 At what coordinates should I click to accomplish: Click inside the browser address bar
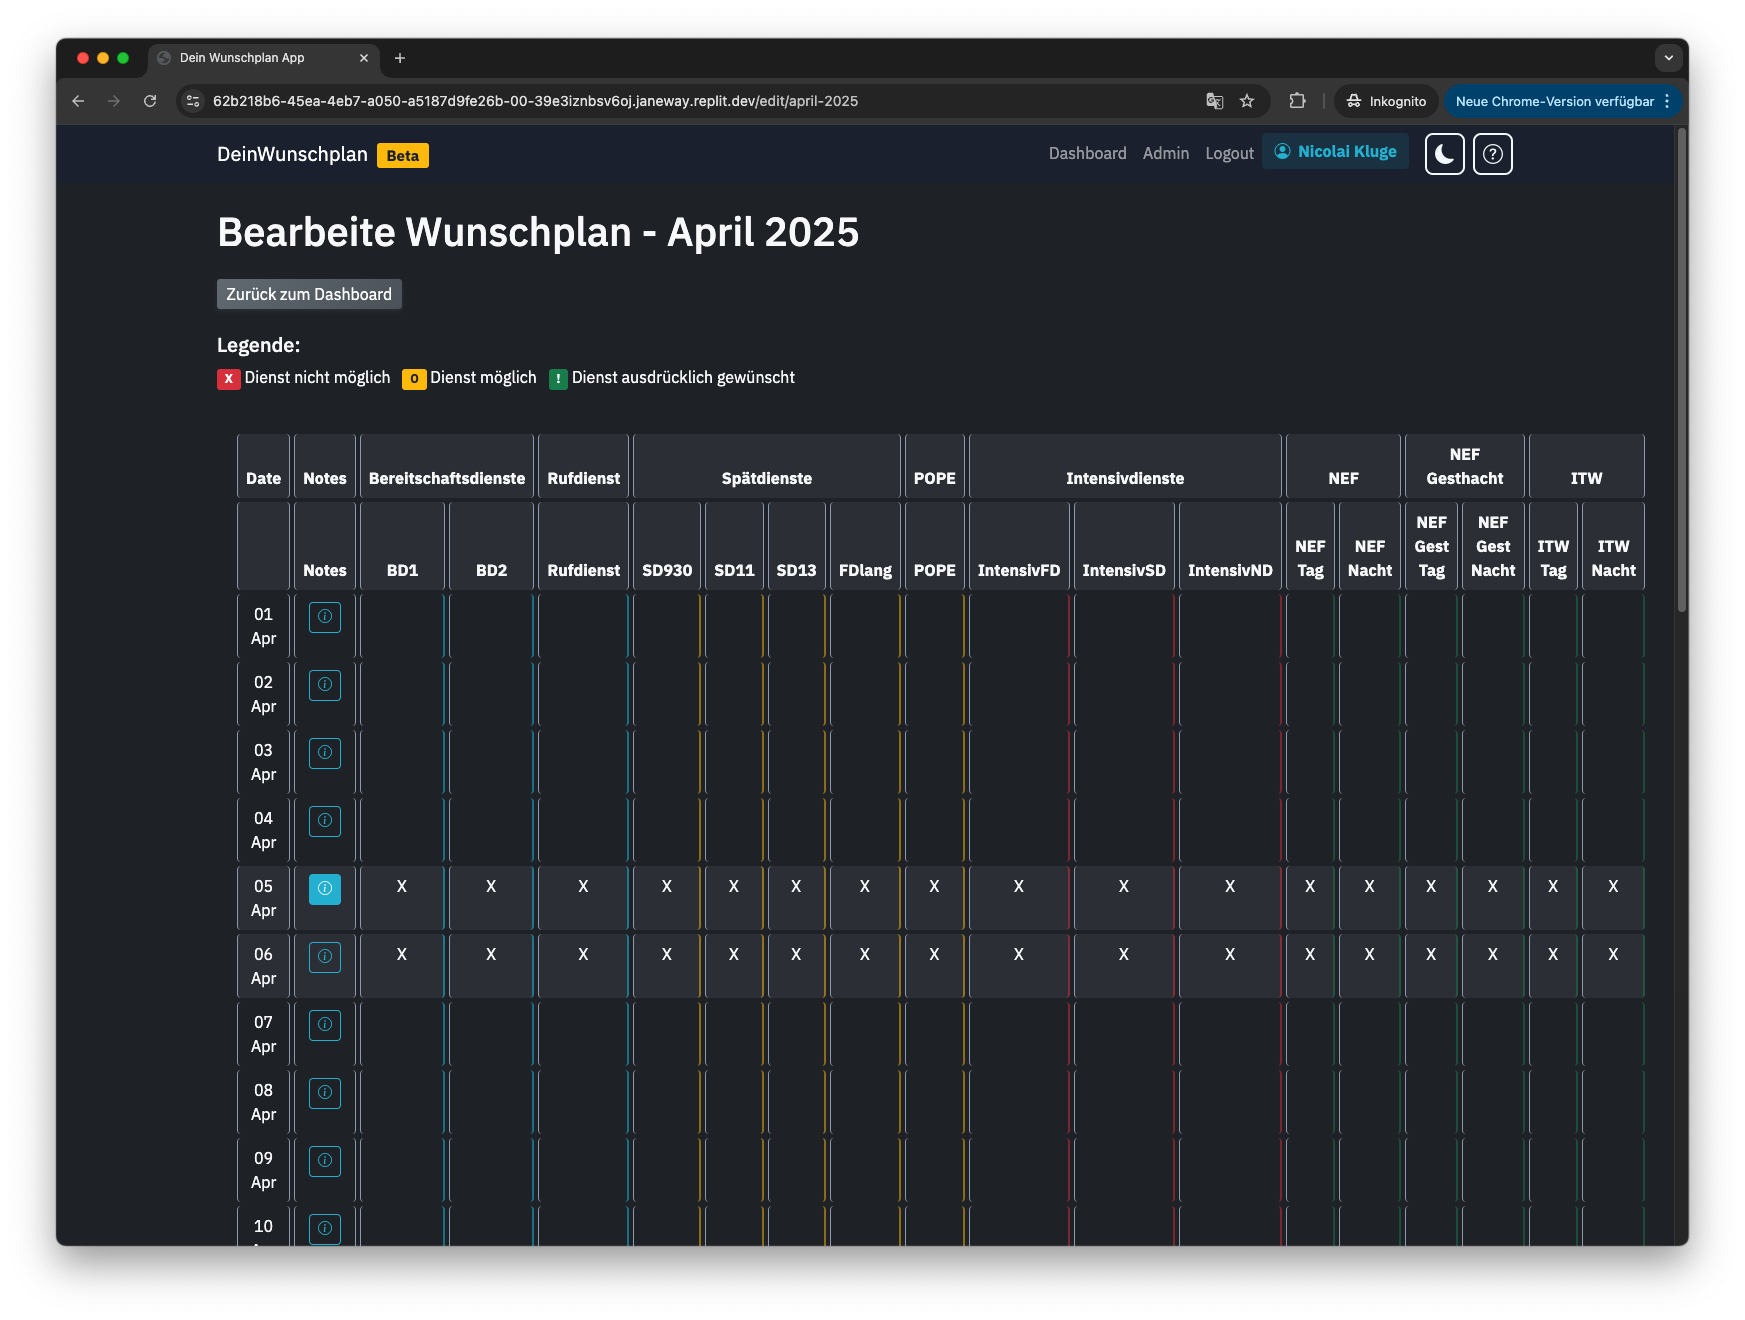(600, 101)
